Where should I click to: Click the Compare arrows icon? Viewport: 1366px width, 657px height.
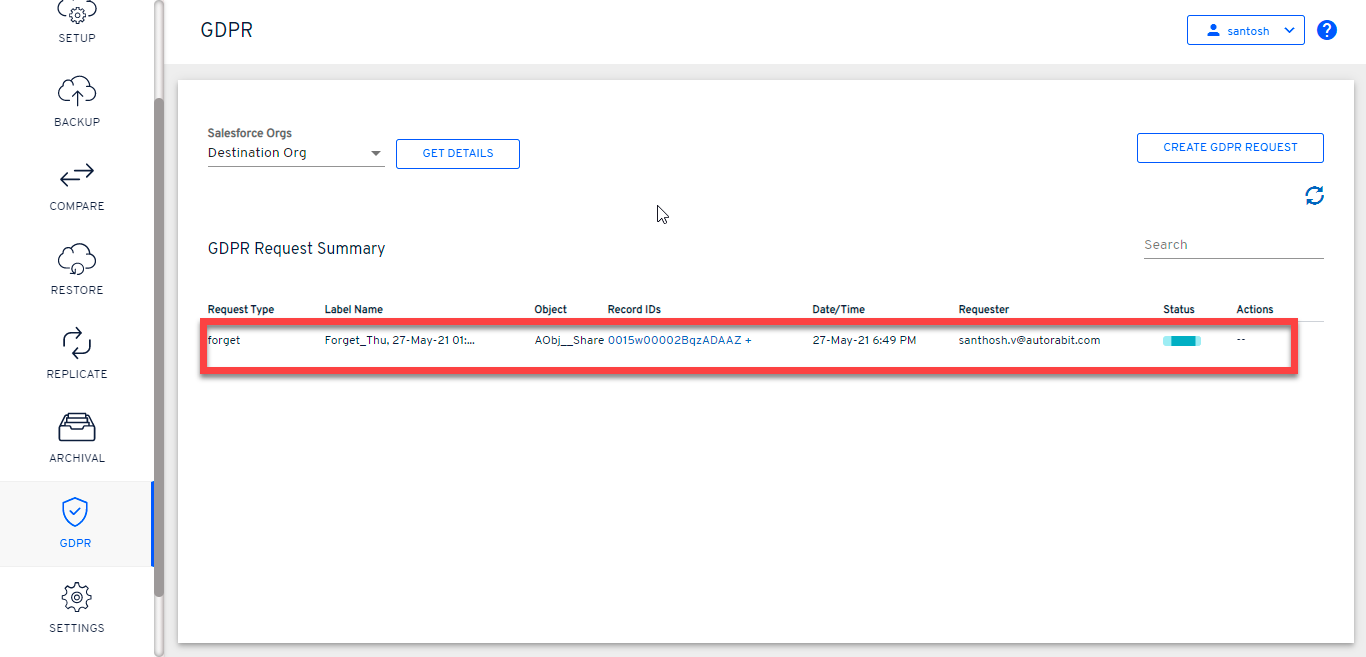tap(76, 177)
